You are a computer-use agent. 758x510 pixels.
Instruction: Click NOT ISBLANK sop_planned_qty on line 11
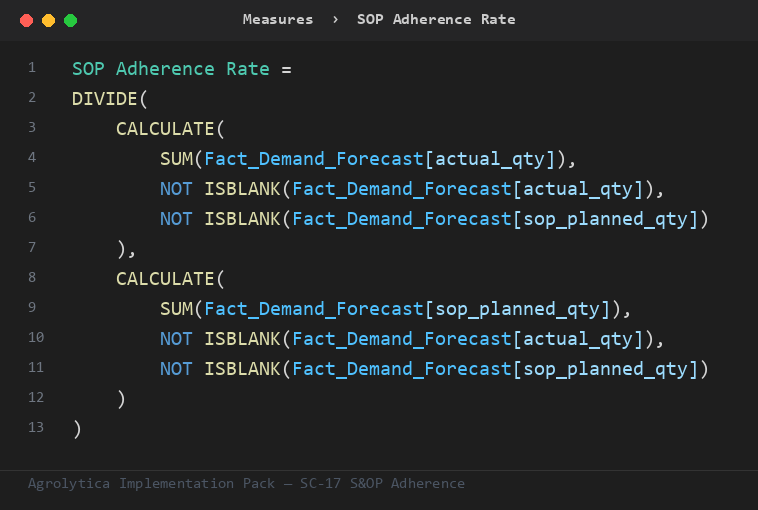tap(434, 368)
